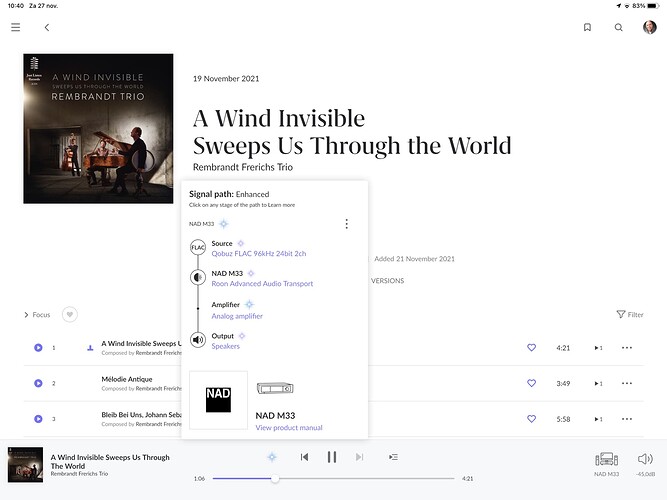
Task: Open Roon Advanced Audio Transport link
Action: click(262, 283)
